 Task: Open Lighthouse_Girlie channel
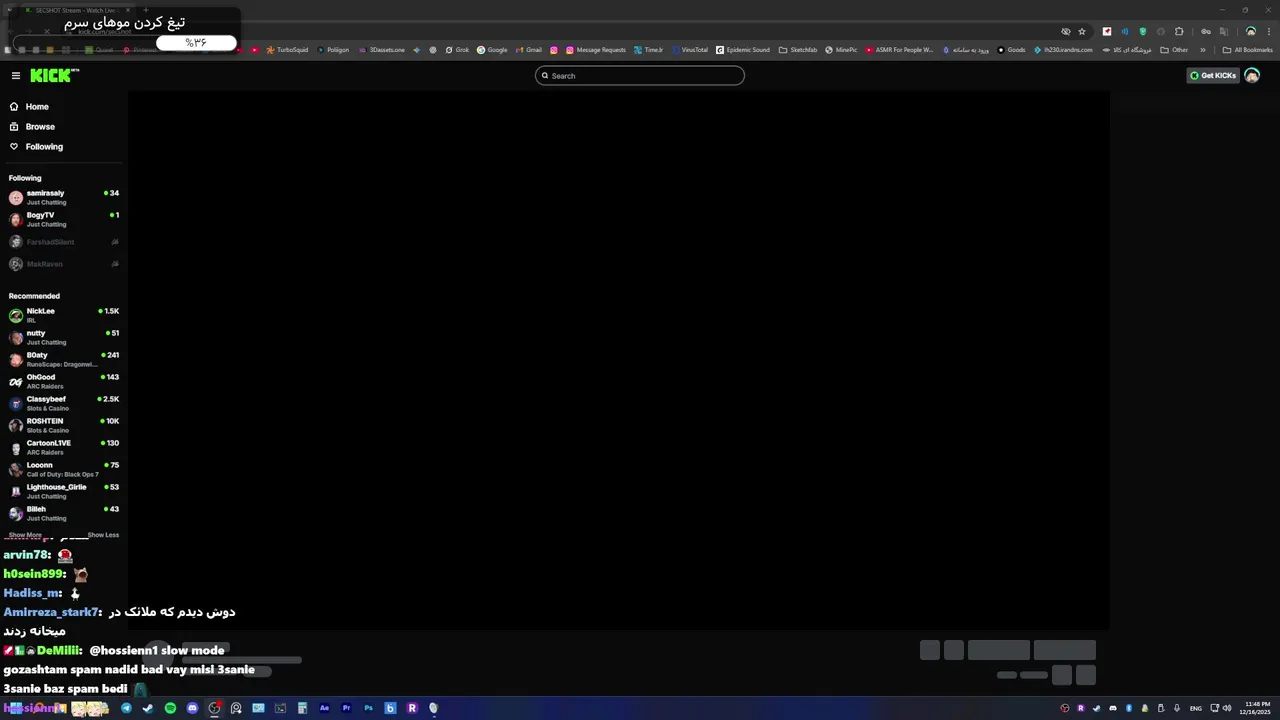point(62,491)
